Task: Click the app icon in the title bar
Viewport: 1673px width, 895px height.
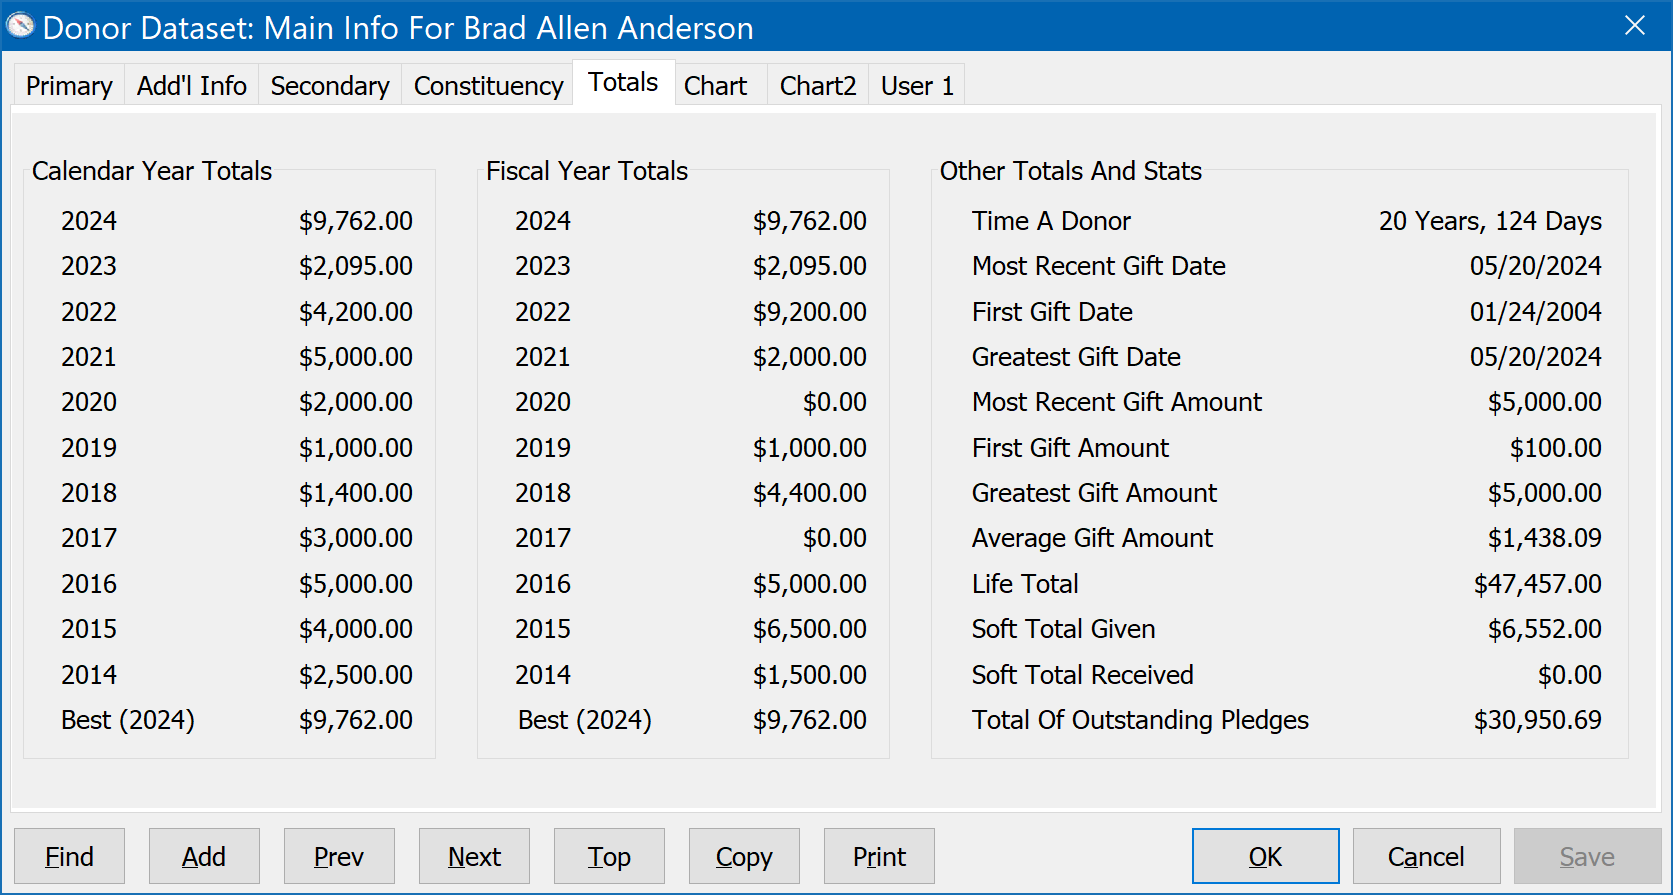Action: pos(20,26)
